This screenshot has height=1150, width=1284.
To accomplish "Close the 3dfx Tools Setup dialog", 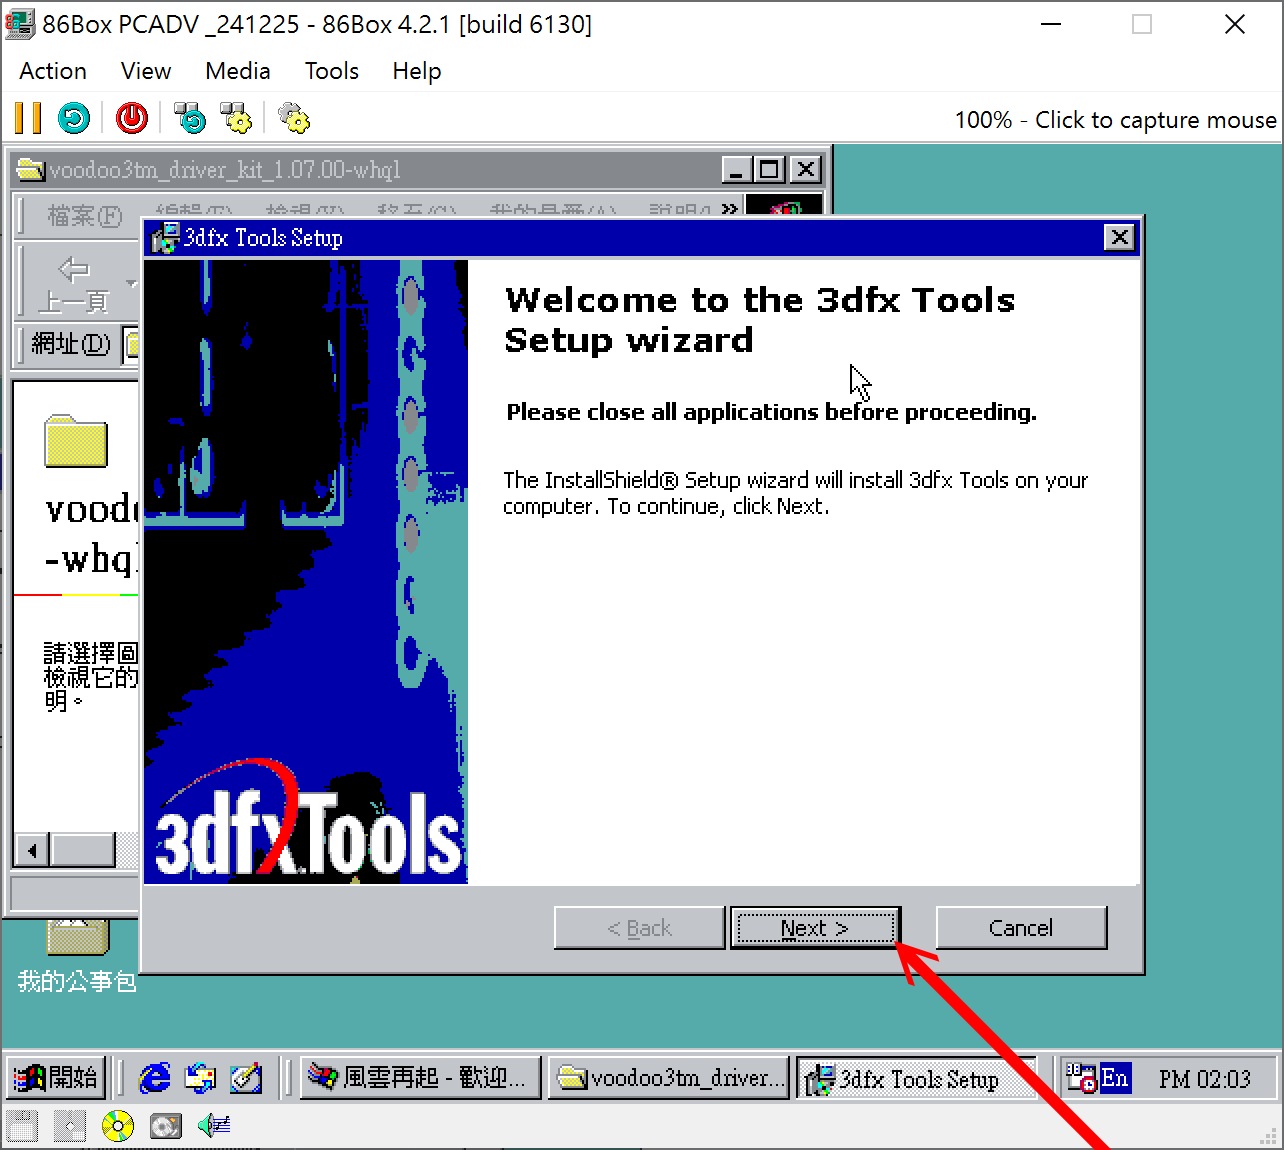I will [1120, 237].
